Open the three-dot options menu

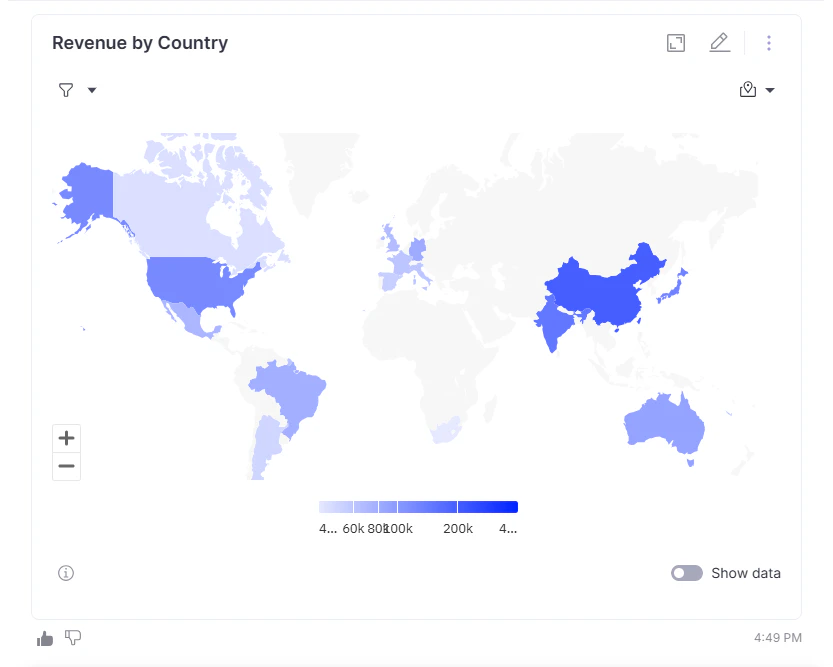point(769,42)
